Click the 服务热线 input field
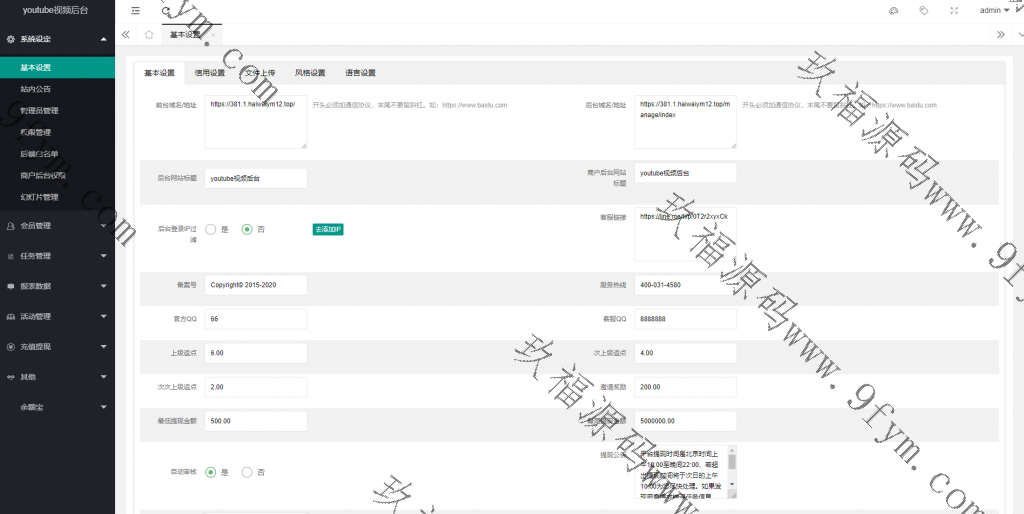Screen dimensions: 1024x514 (685, 285)
